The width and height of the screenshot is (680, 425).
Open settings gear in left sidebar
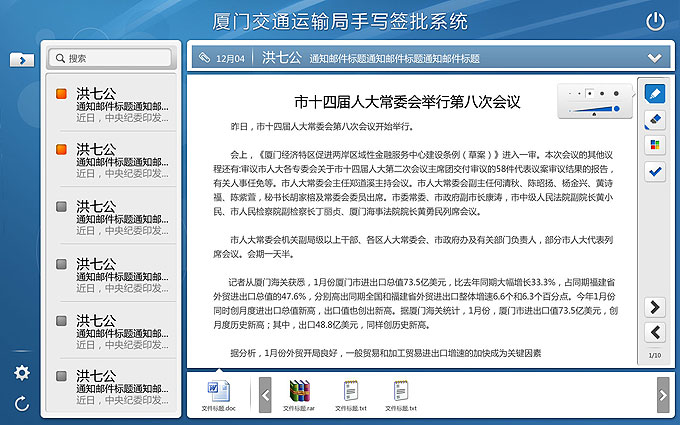pos(21,373)
